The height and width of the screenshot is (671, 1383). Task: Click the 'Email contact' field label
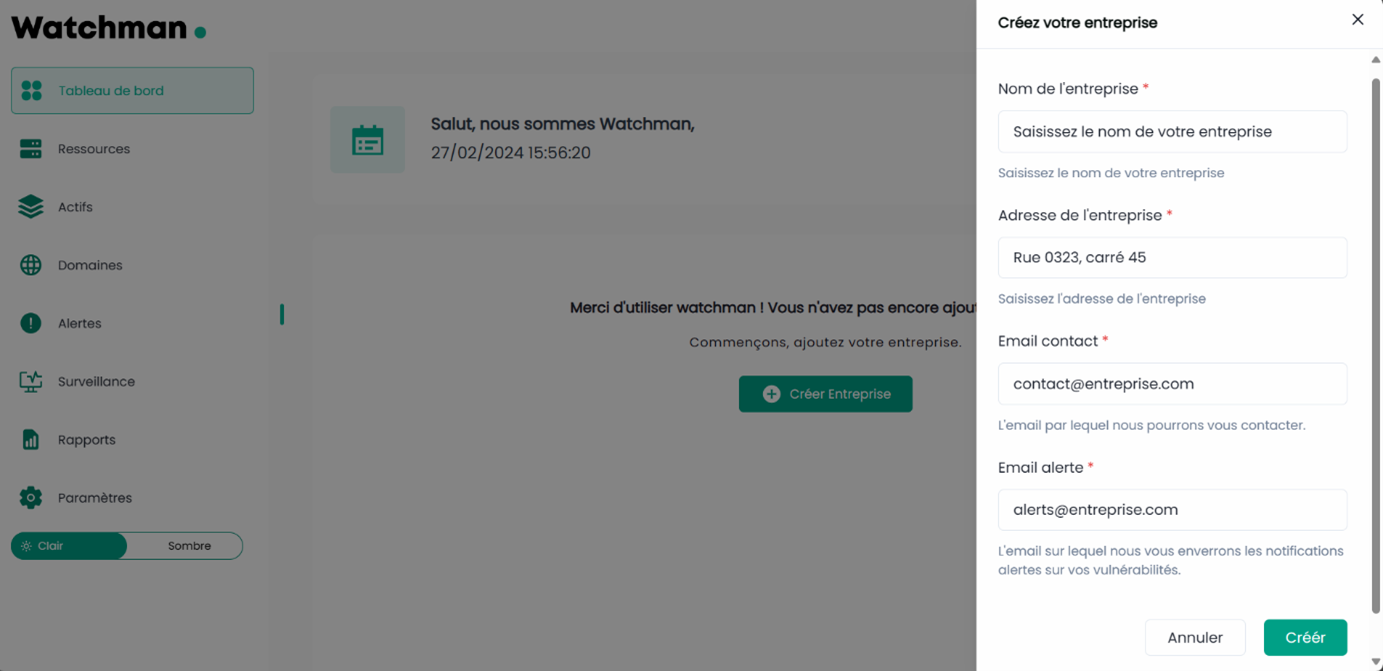pos(1048,342)
